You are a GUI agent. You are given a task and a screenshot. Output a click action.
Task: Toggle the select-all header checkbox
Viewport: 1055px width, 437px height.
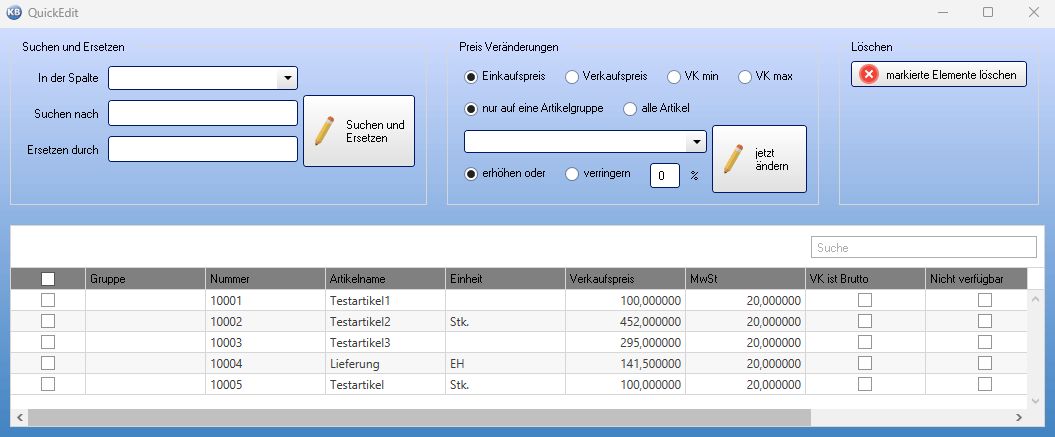tap(48, 279)
